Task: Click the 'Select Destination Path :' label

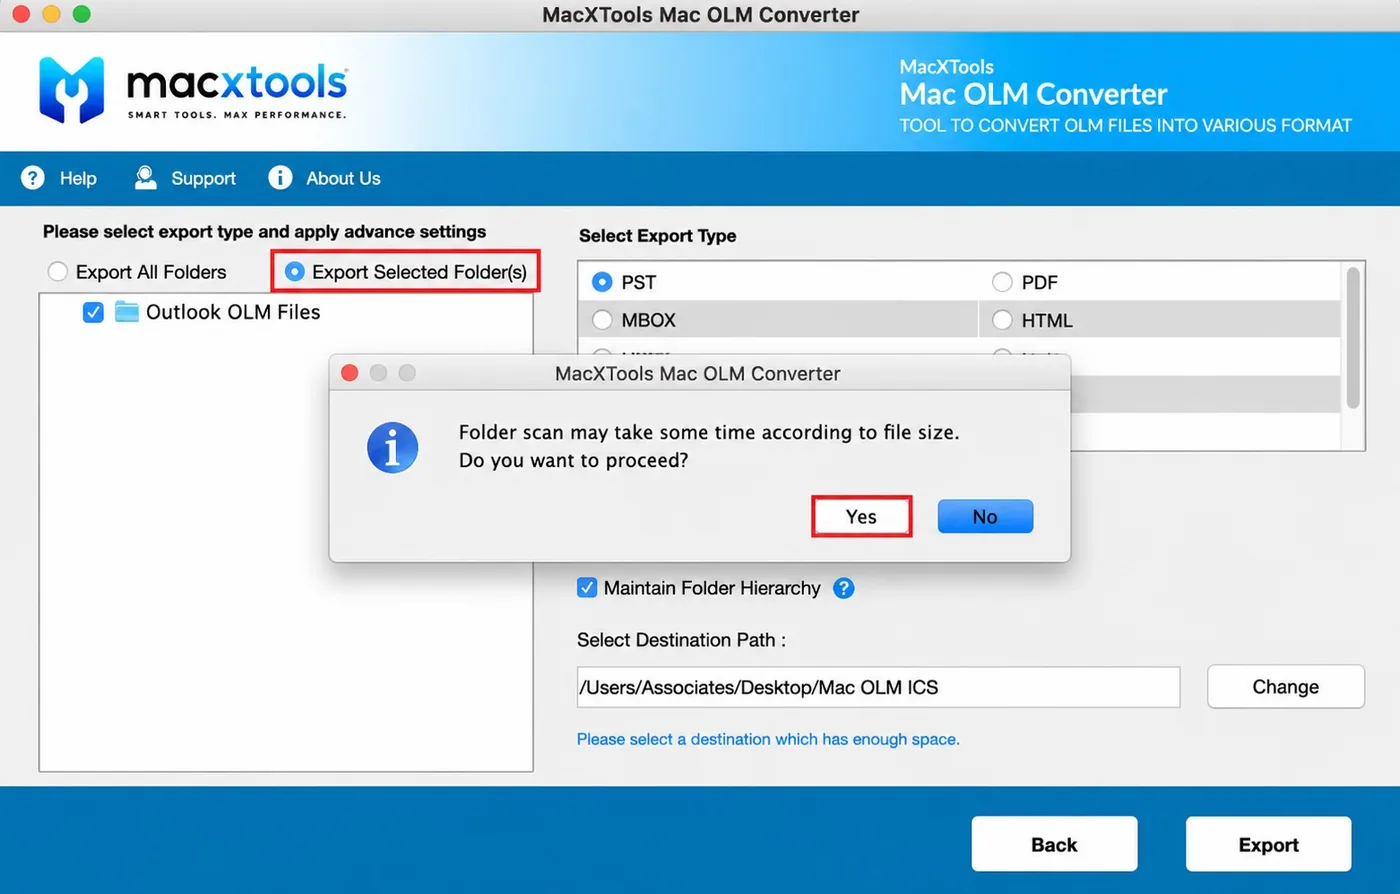Action: point(681,640)
